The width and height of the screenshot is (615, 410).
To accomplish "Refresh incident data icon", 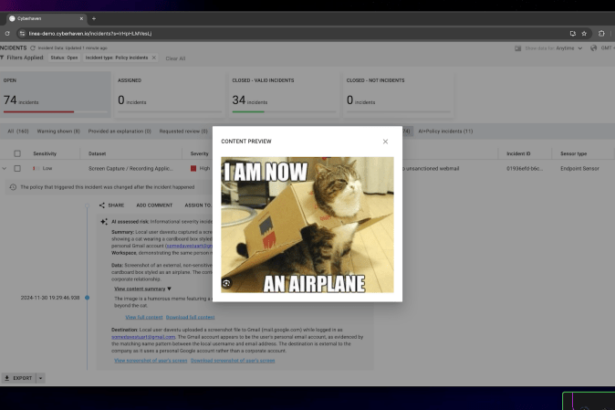I will 33,48.
